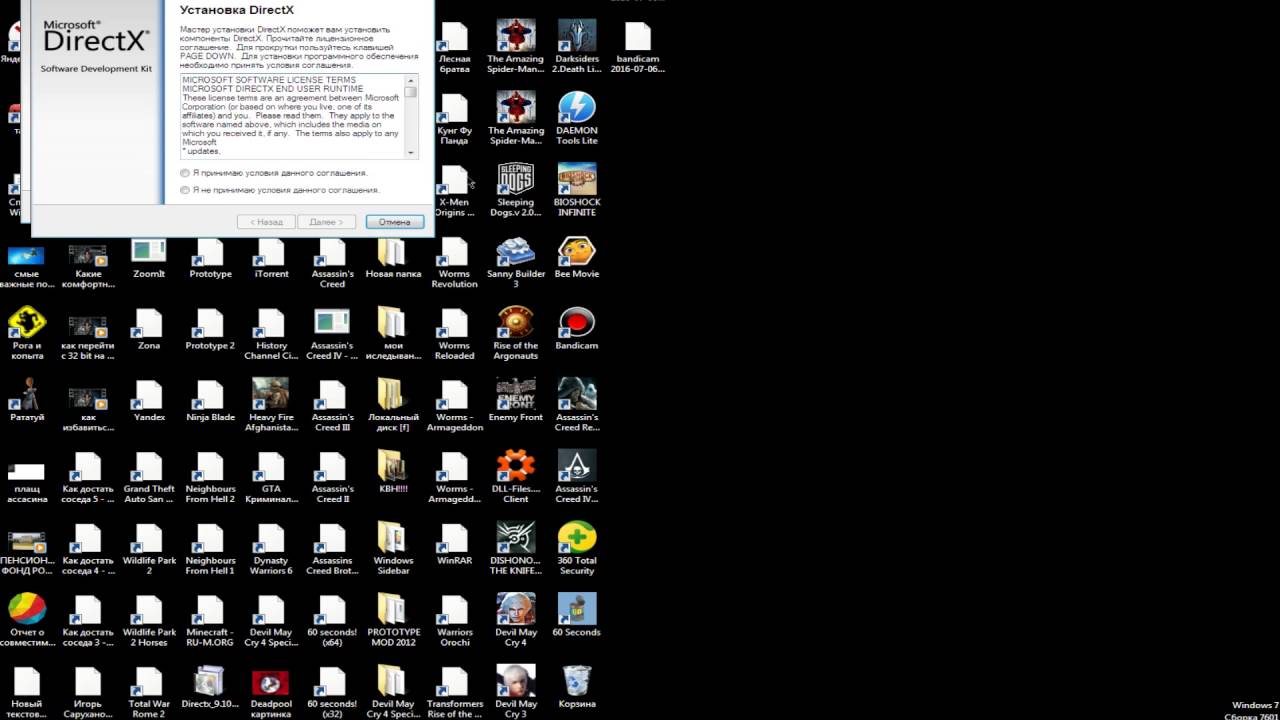Select the Yandex shortcut
This screenshot has width=1280, height=720.
pyautogui.click(x=149, y=400)
